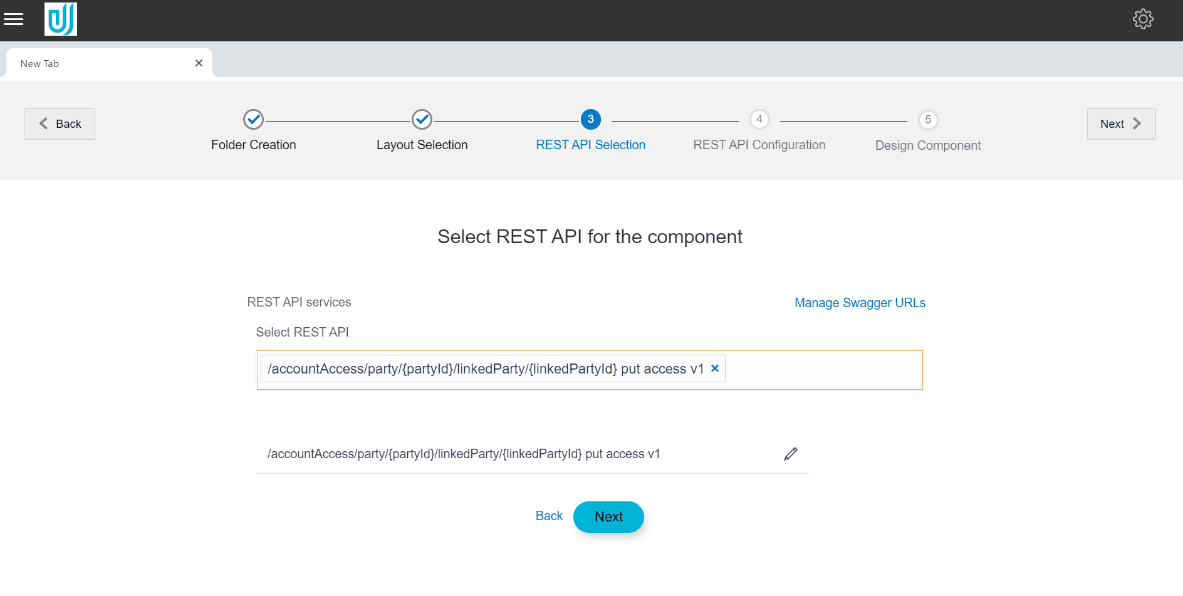The width and height of the screenshot is (1183, 596).
Task: Click the REST API Configuration step label
Action: pyautogui.click(x=759, y=145)
